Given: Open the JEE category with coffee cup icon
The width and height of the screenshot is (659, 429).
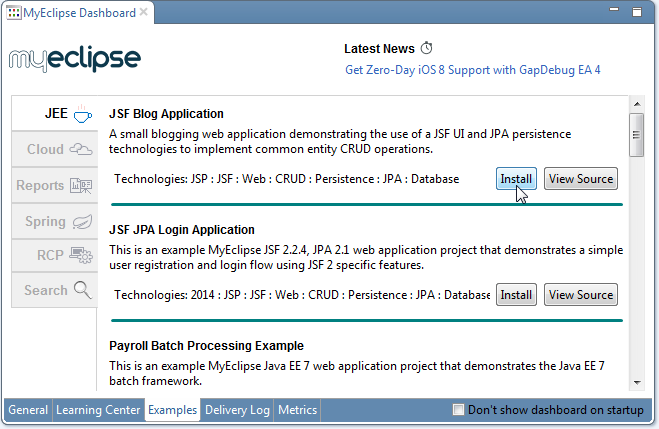Looking at the screenshot, I should [x=81, y=114].
